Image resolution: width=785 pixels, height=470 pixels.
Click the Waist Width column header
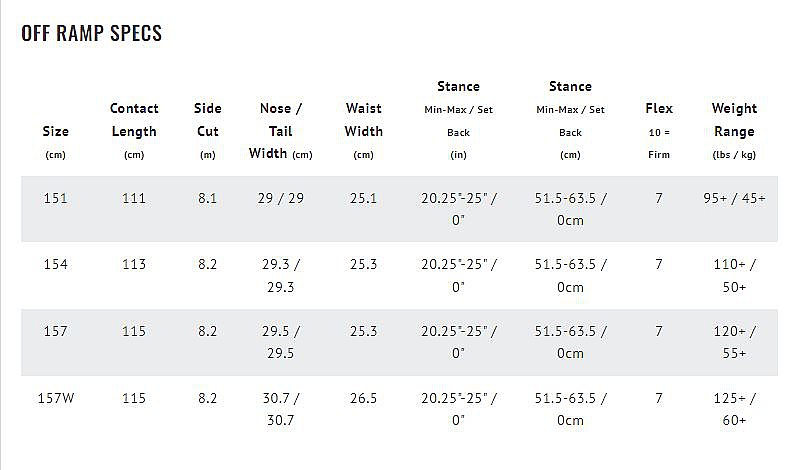(363, 120)
